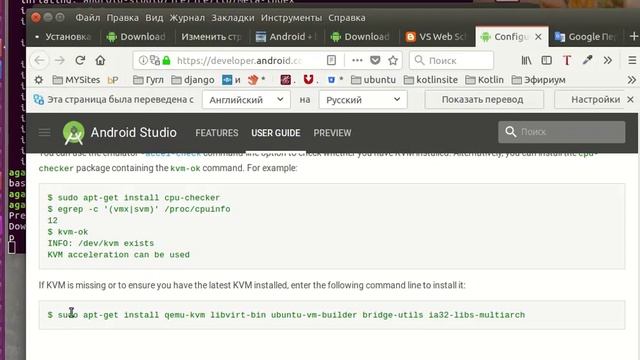Open the red shield bookmark icon
Image resolution: width=640 pixels, height=360 pixels.
click(308, 80)
